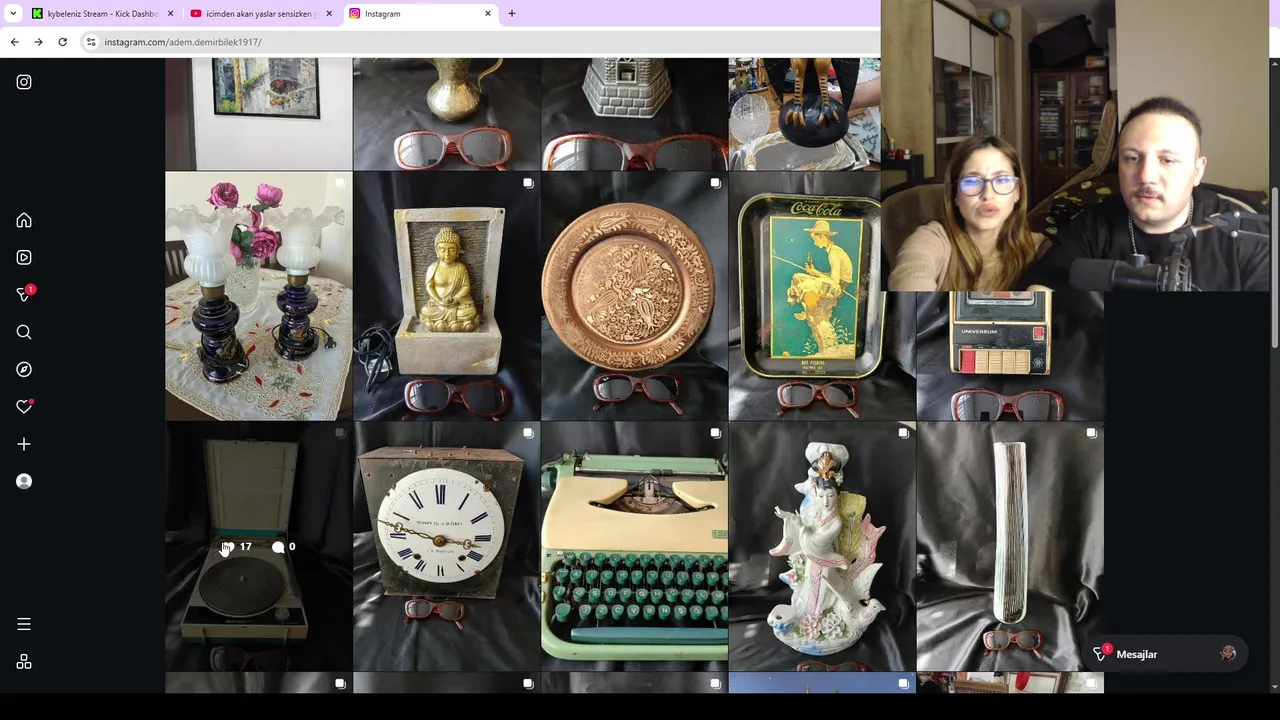The image size is (1280, 720).
Task: Click the avatar beside Mesajlar
Action: tap(1228, 654)
